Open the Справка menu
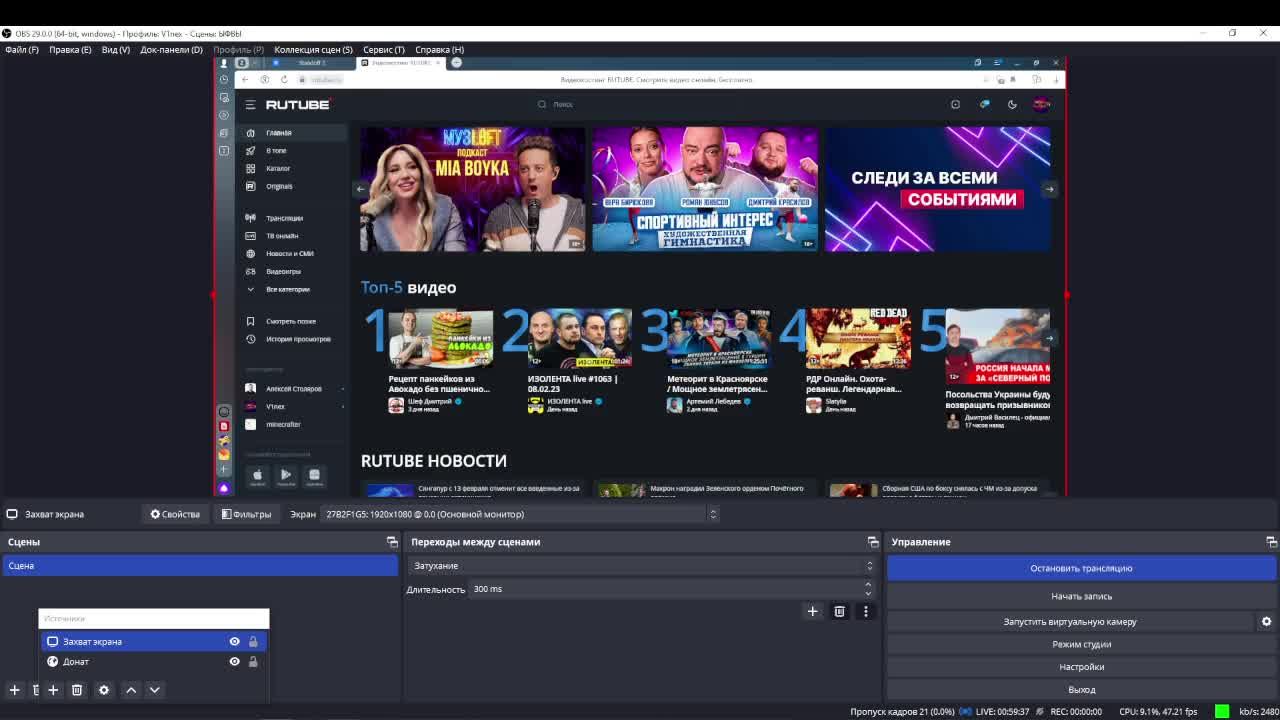This screenshot has width=1280, height=720. point(439,49)
